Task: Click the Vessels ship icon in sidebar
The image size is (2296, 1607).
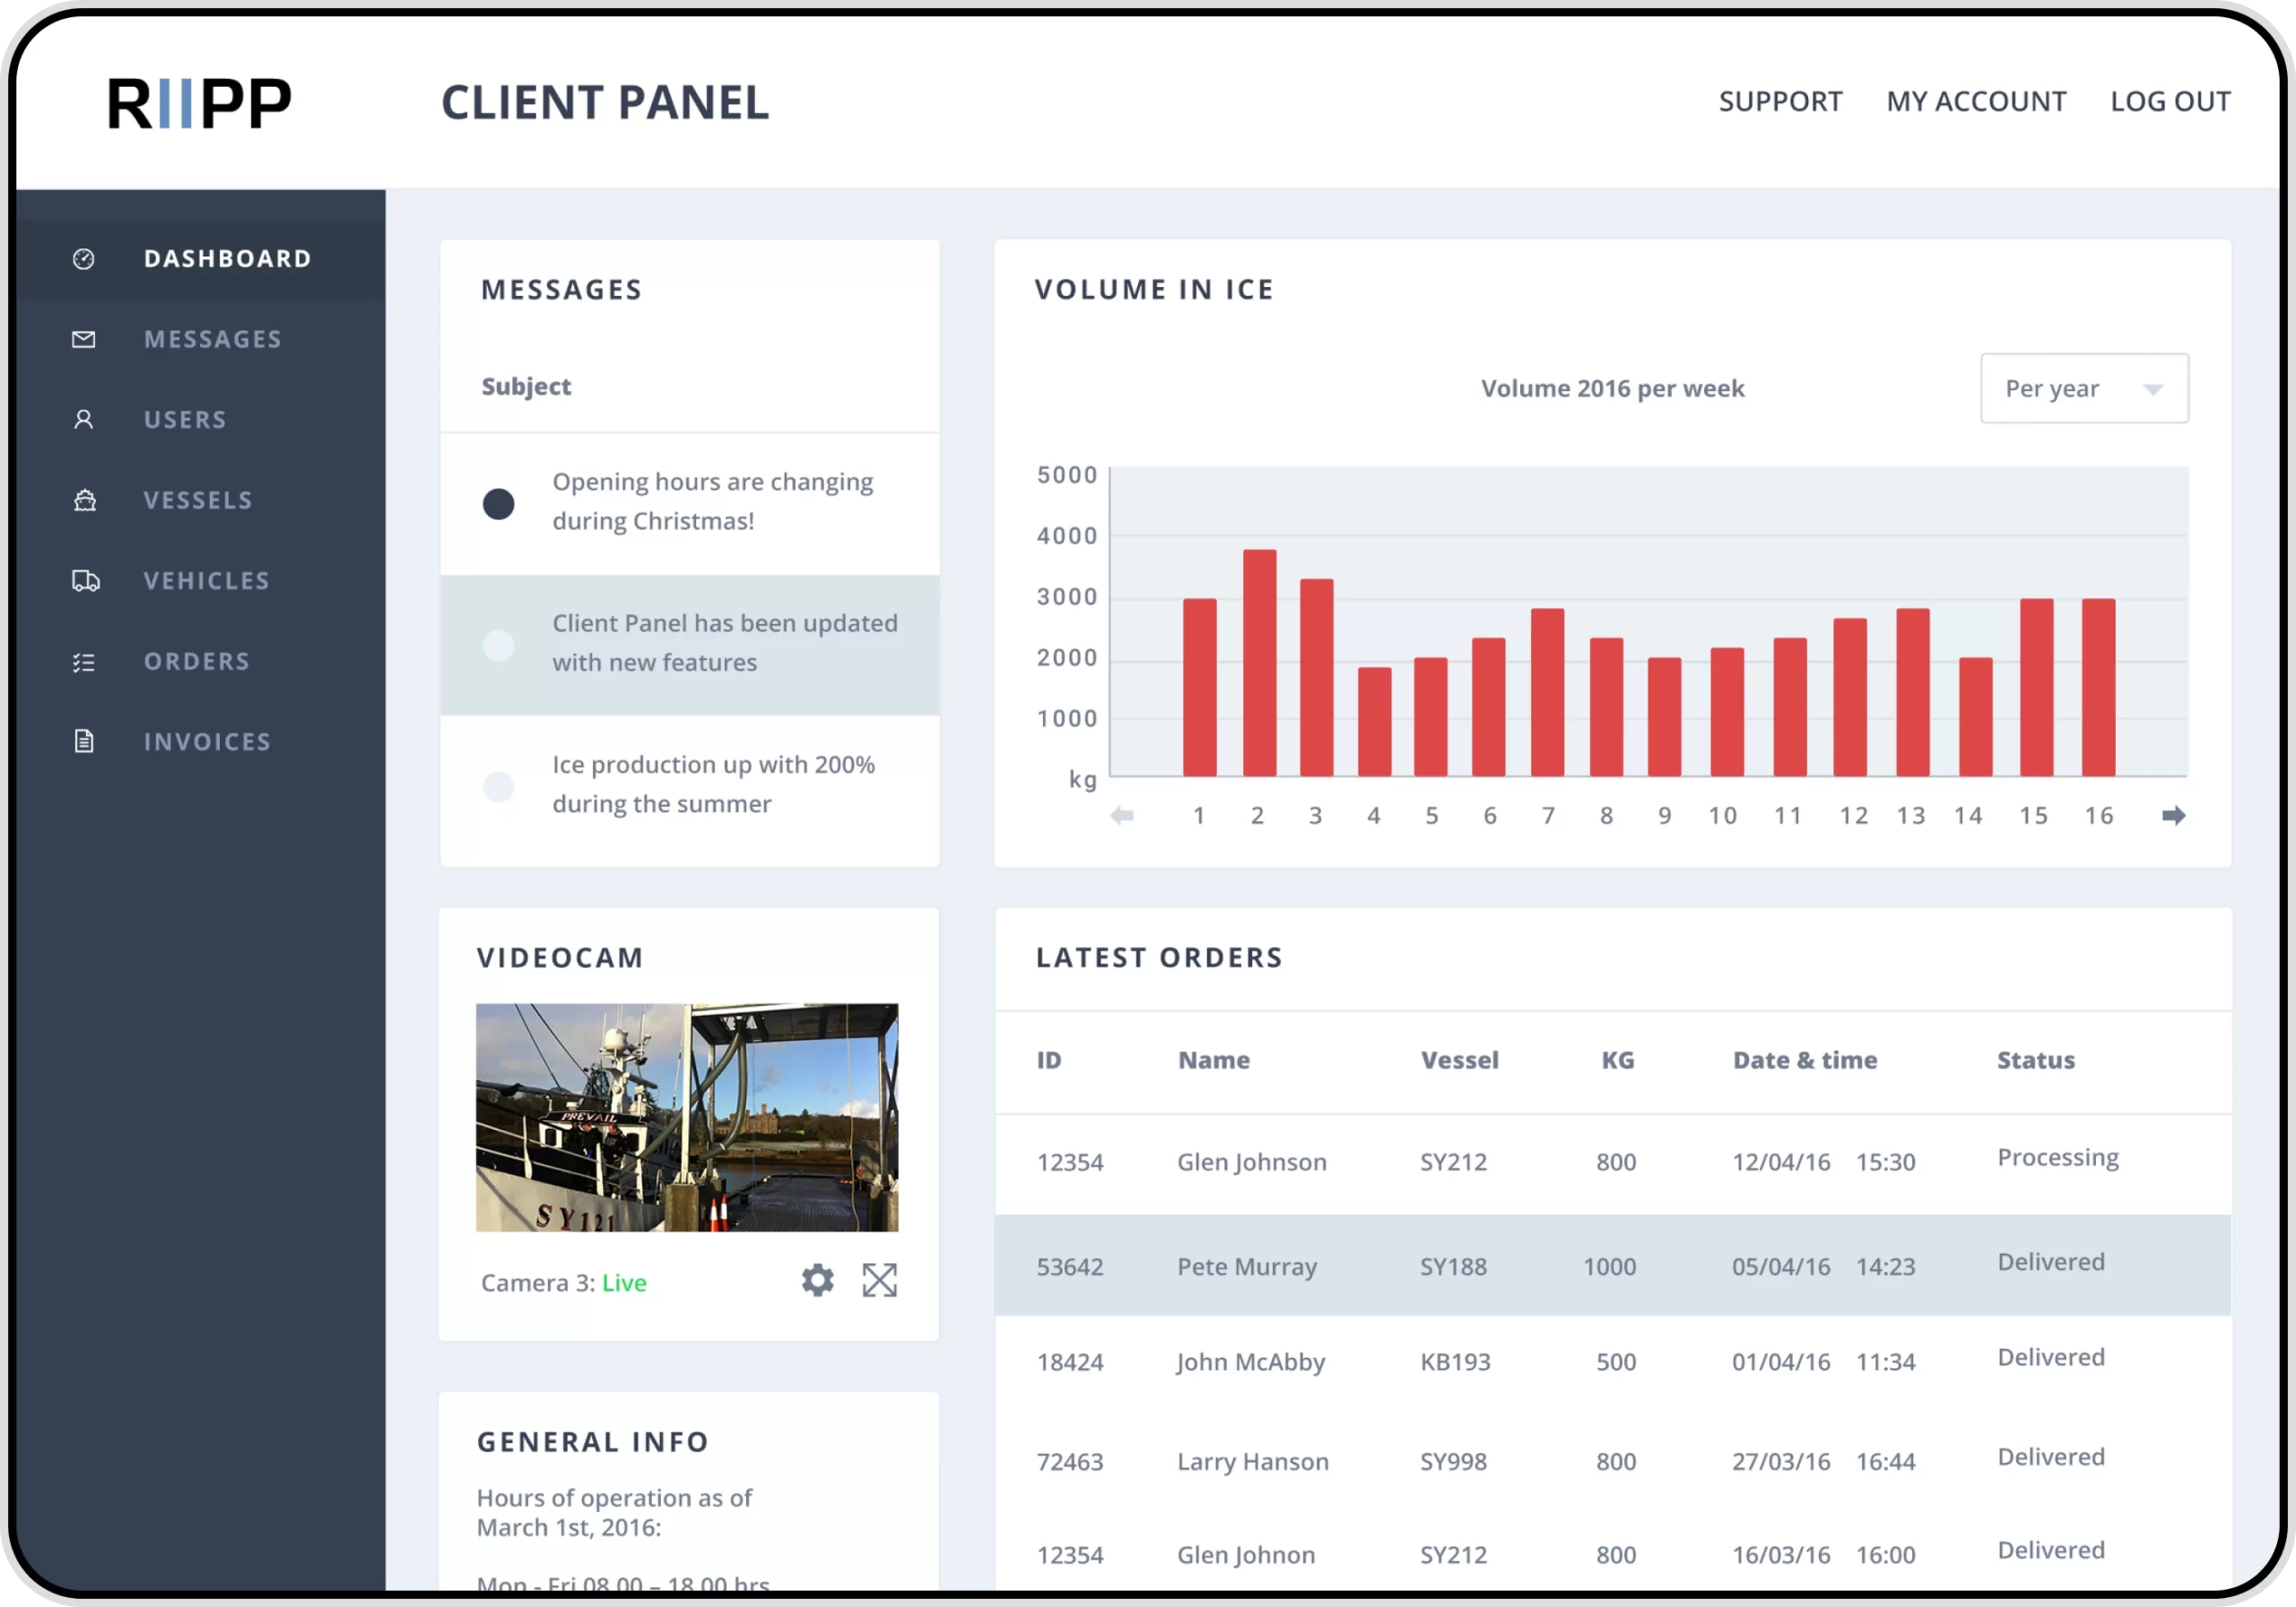Action: 84,500
